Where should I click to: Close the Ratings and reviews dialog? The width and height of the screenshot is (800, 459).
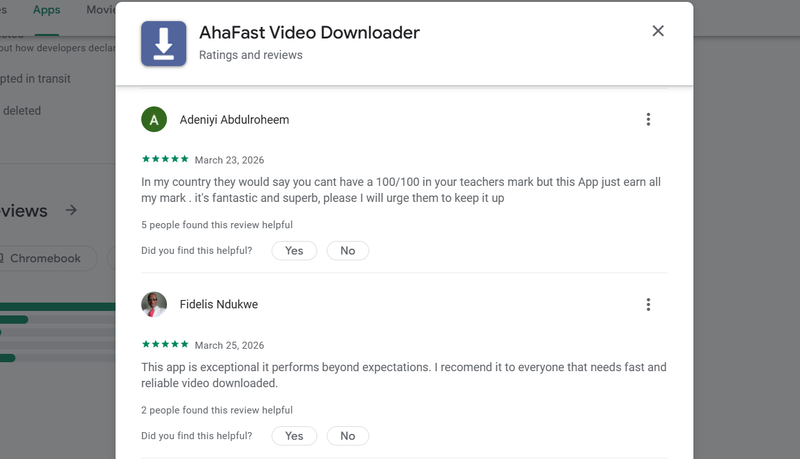(658, 31)
